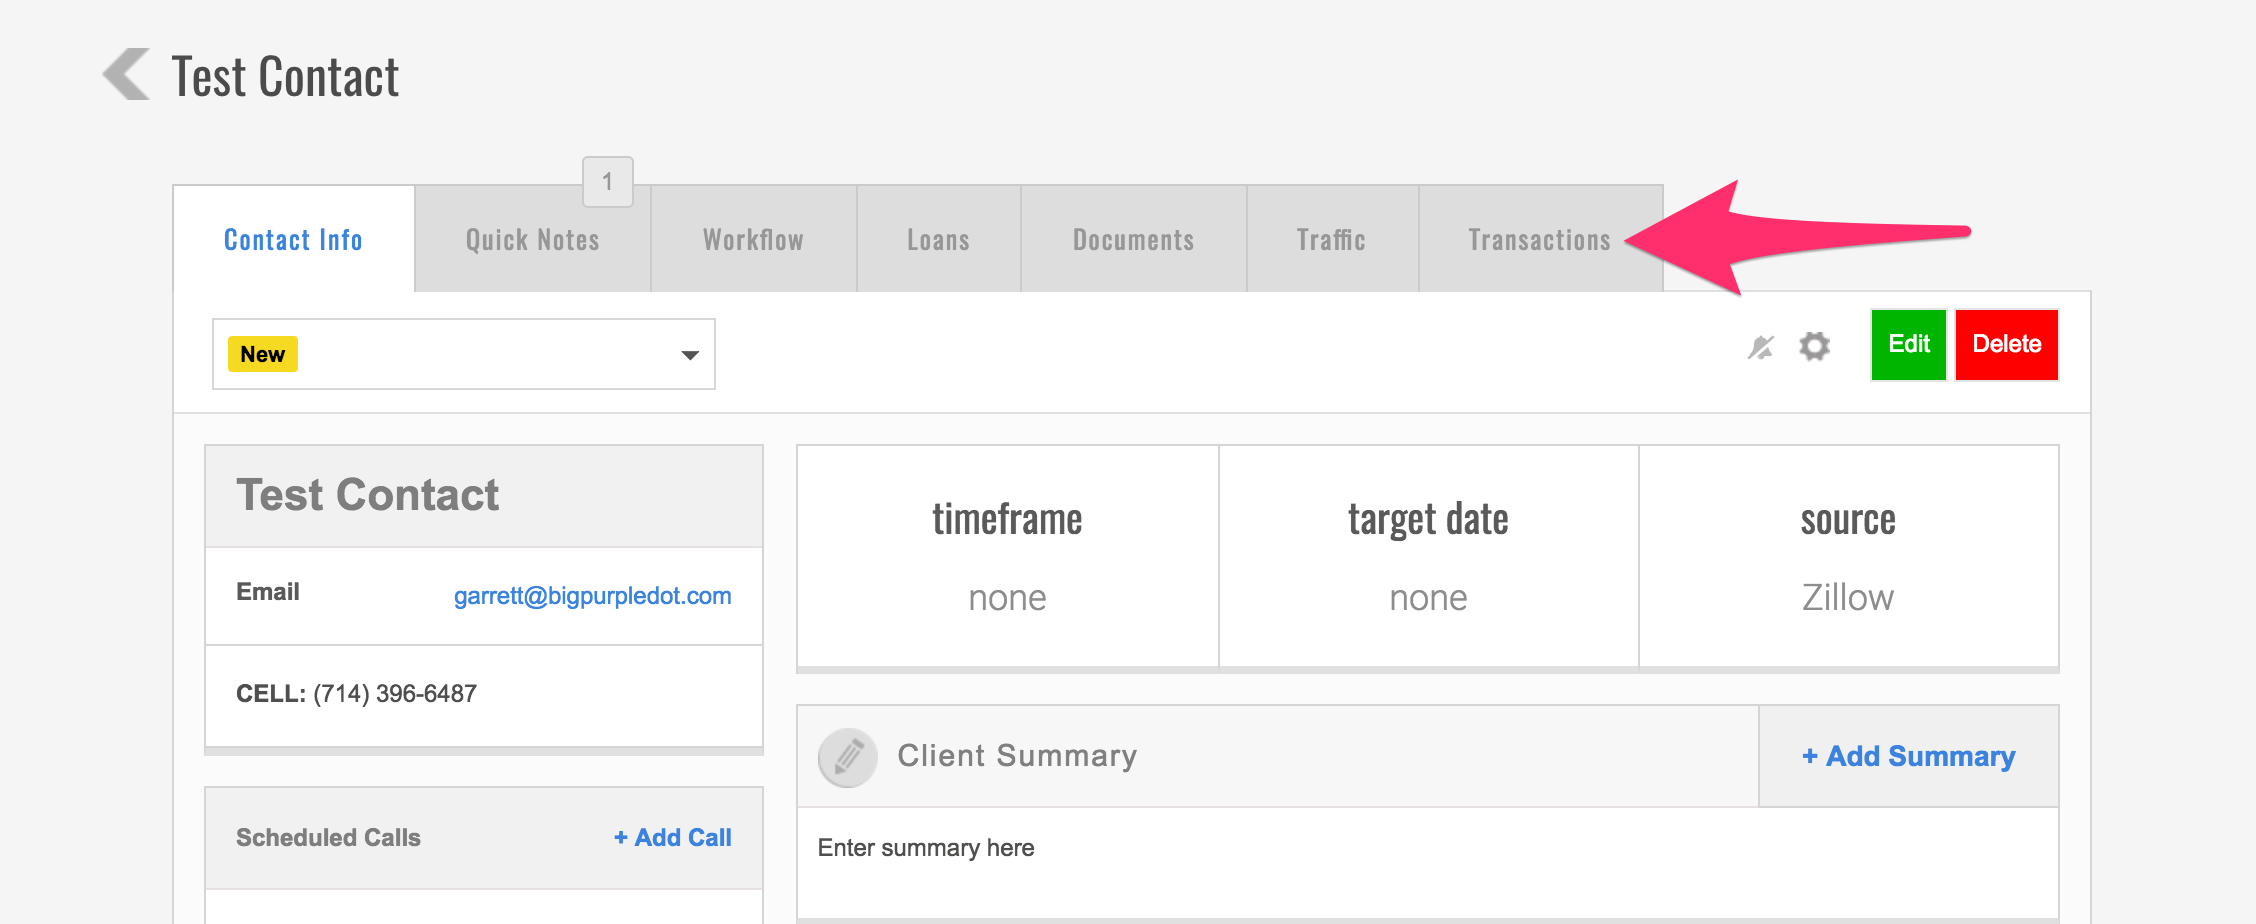Image resolution: width=2256 pixels, height=924 pixels.
Task: Open the Transactions tab
Action: pyautogui.click(x=1539, y=241)
